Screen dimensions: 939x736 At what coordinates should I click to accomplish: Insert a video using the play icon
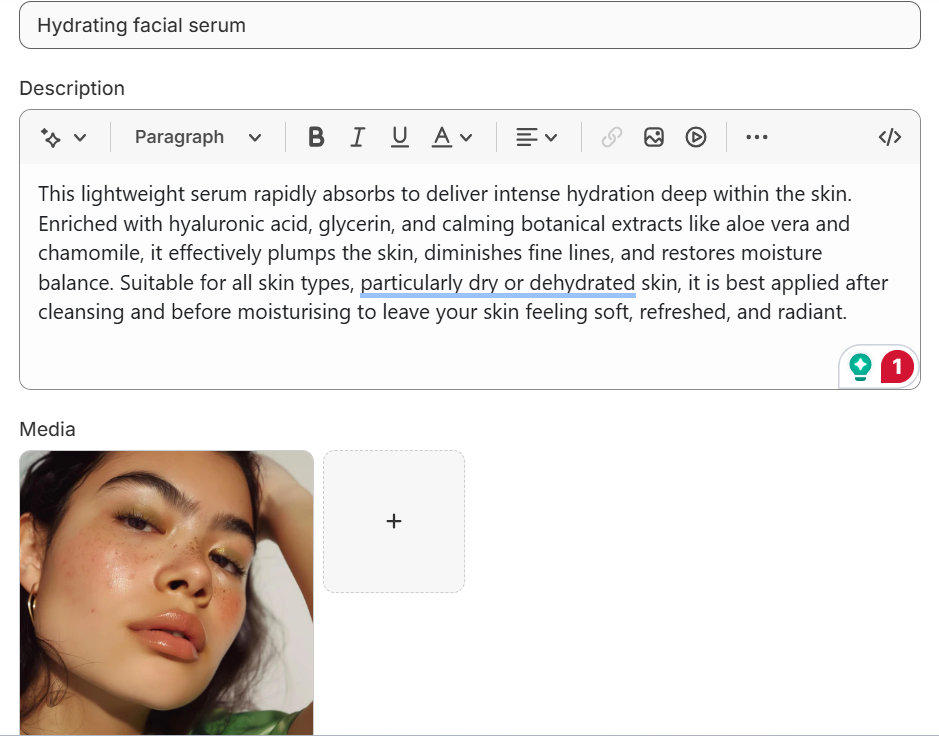(696, 137)
